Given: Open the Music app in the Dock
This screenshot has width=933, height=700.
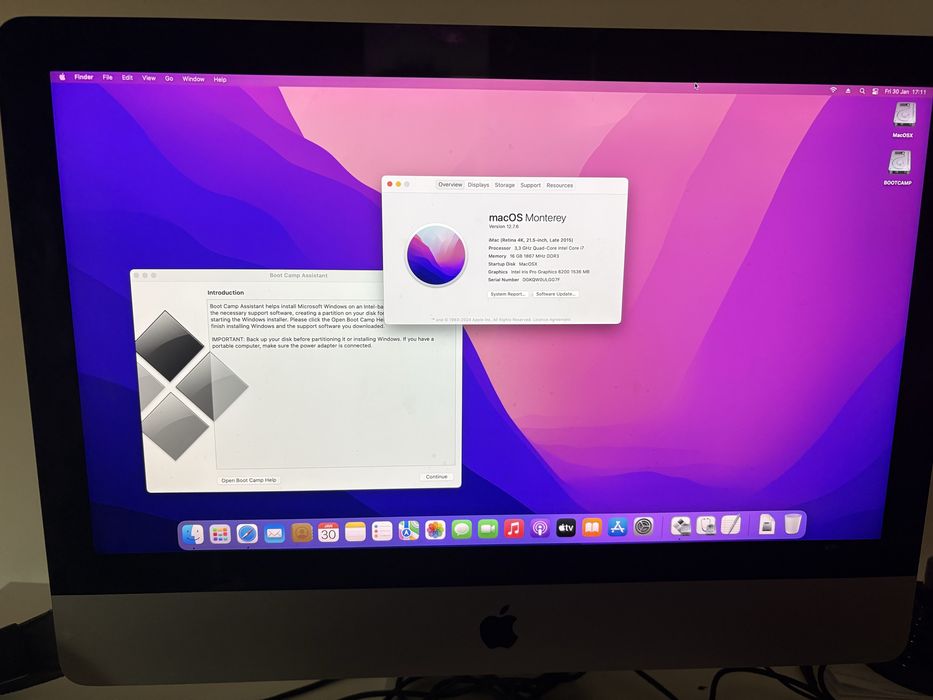Looking at the screenshot, I should [x=514, y=528].
